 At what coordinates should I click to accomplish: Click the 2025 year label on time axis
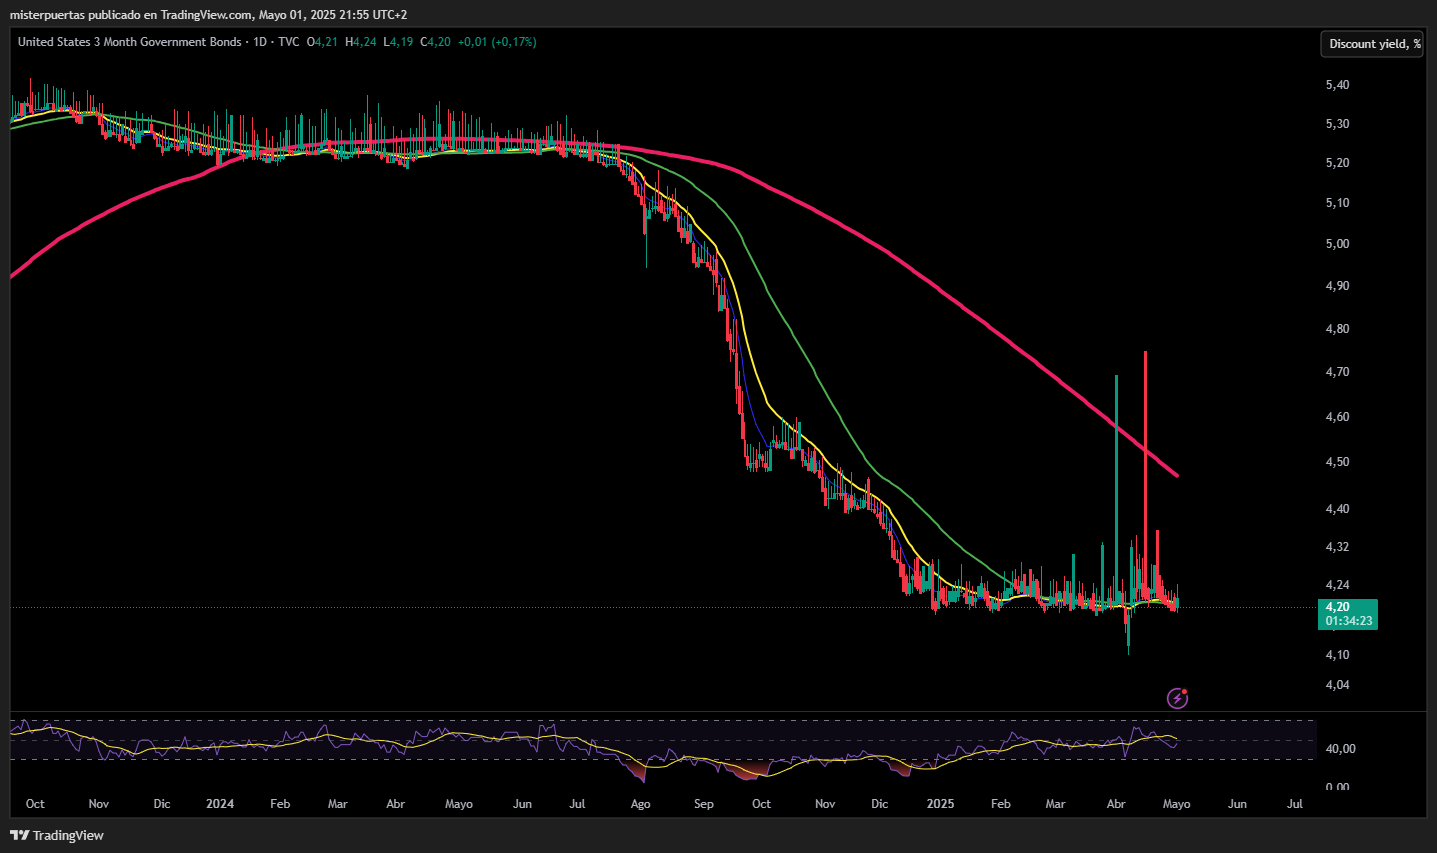tap(940, 804)
